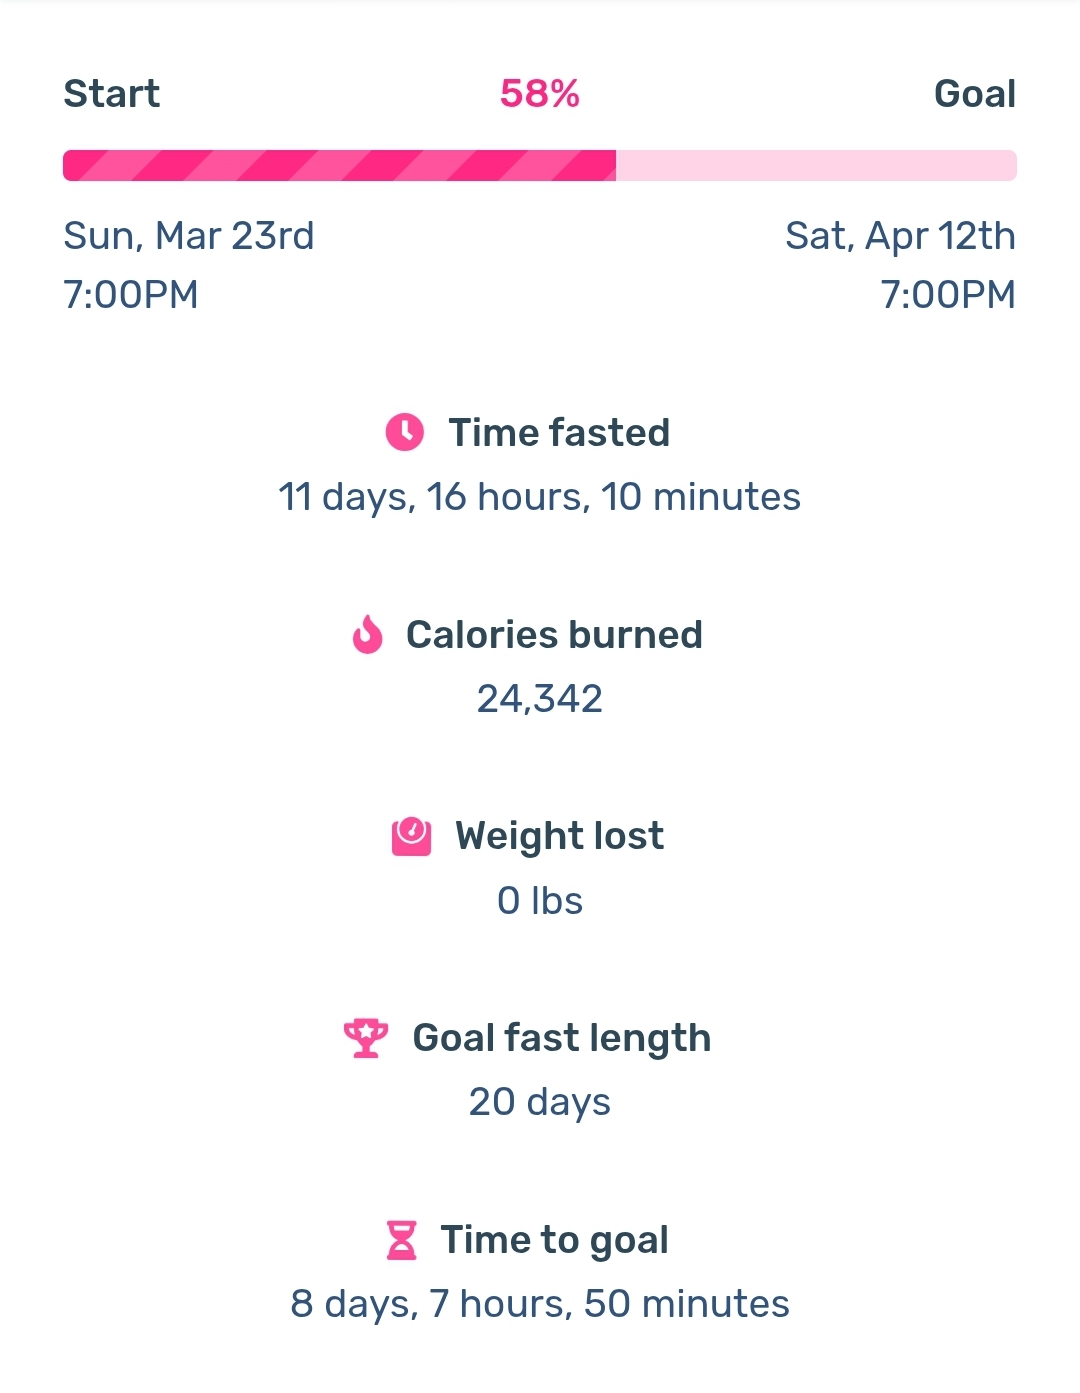Screen dimensions: 1080x1393
Task: Click the pink clock icon beside Time fasted
Action: (x=405, y=432)
